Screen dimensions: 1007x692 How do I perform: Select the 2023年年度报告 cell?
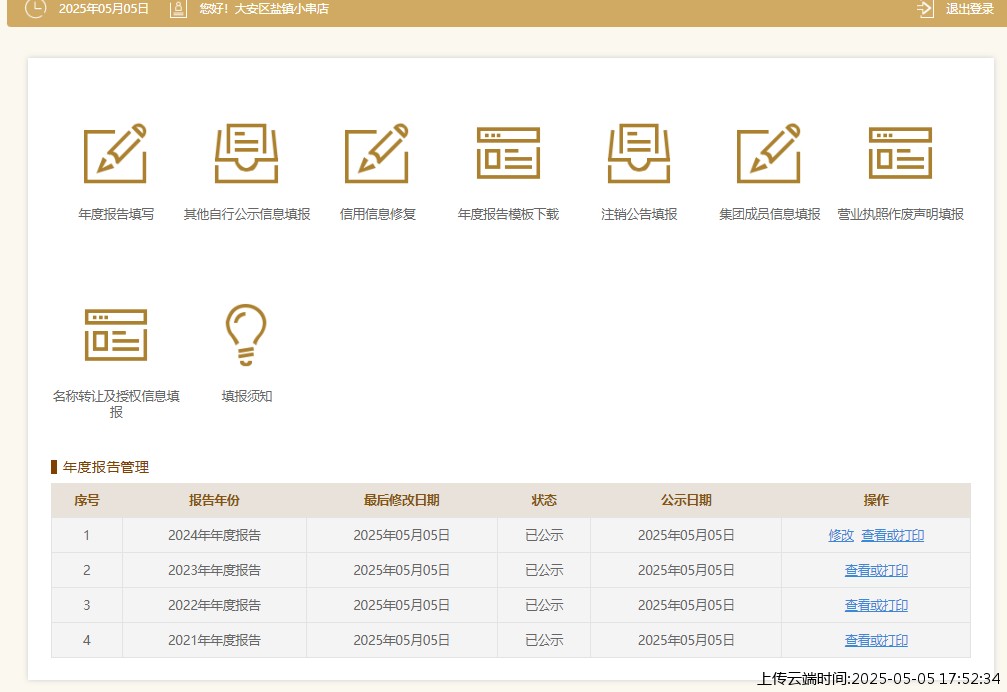point(215,570)
